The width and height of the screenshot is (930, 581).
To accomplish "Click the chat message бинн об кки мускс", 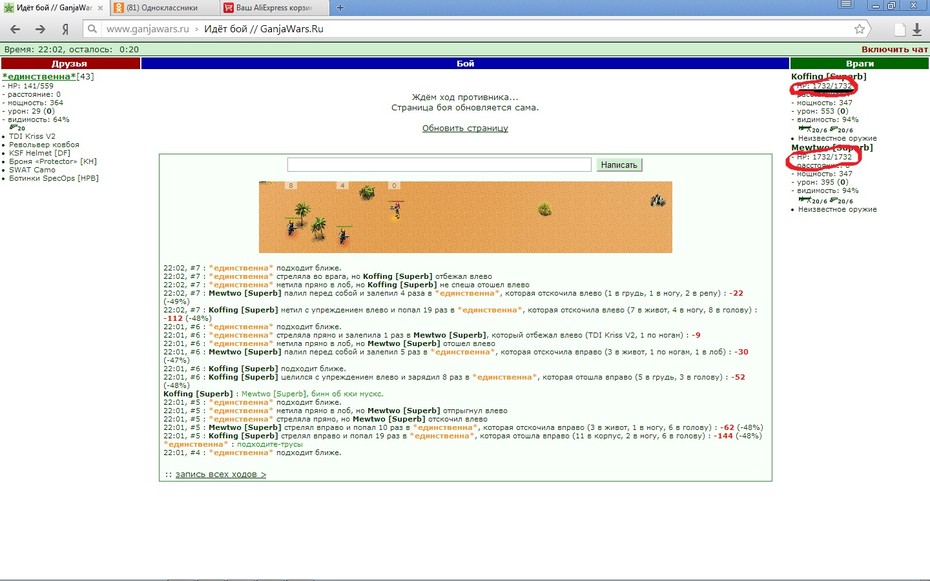I will pos(347,394).
